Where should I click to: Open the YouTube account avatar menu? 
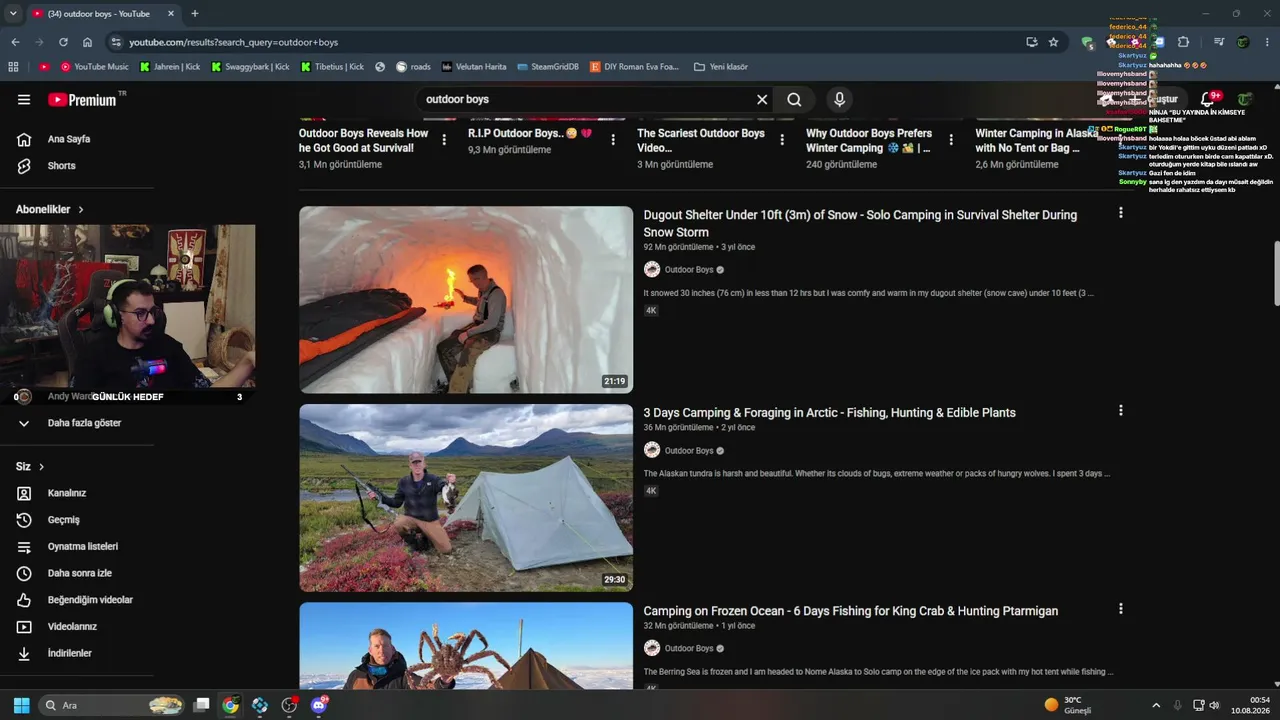(x=1245, y=100)
